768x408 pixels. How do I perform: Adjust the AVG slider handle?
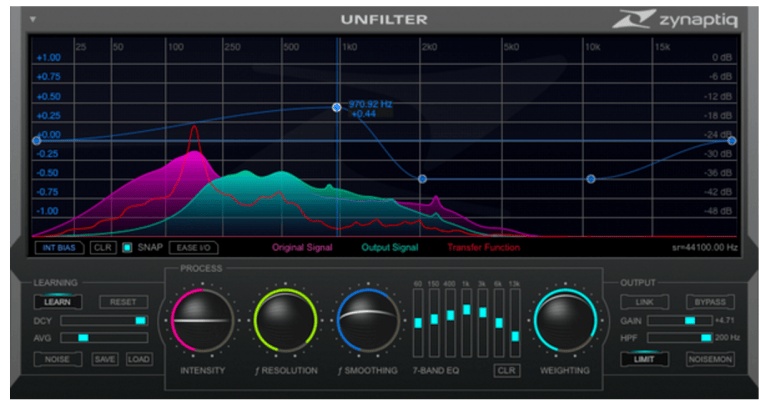pyautogui.click(x=83, y=338)
